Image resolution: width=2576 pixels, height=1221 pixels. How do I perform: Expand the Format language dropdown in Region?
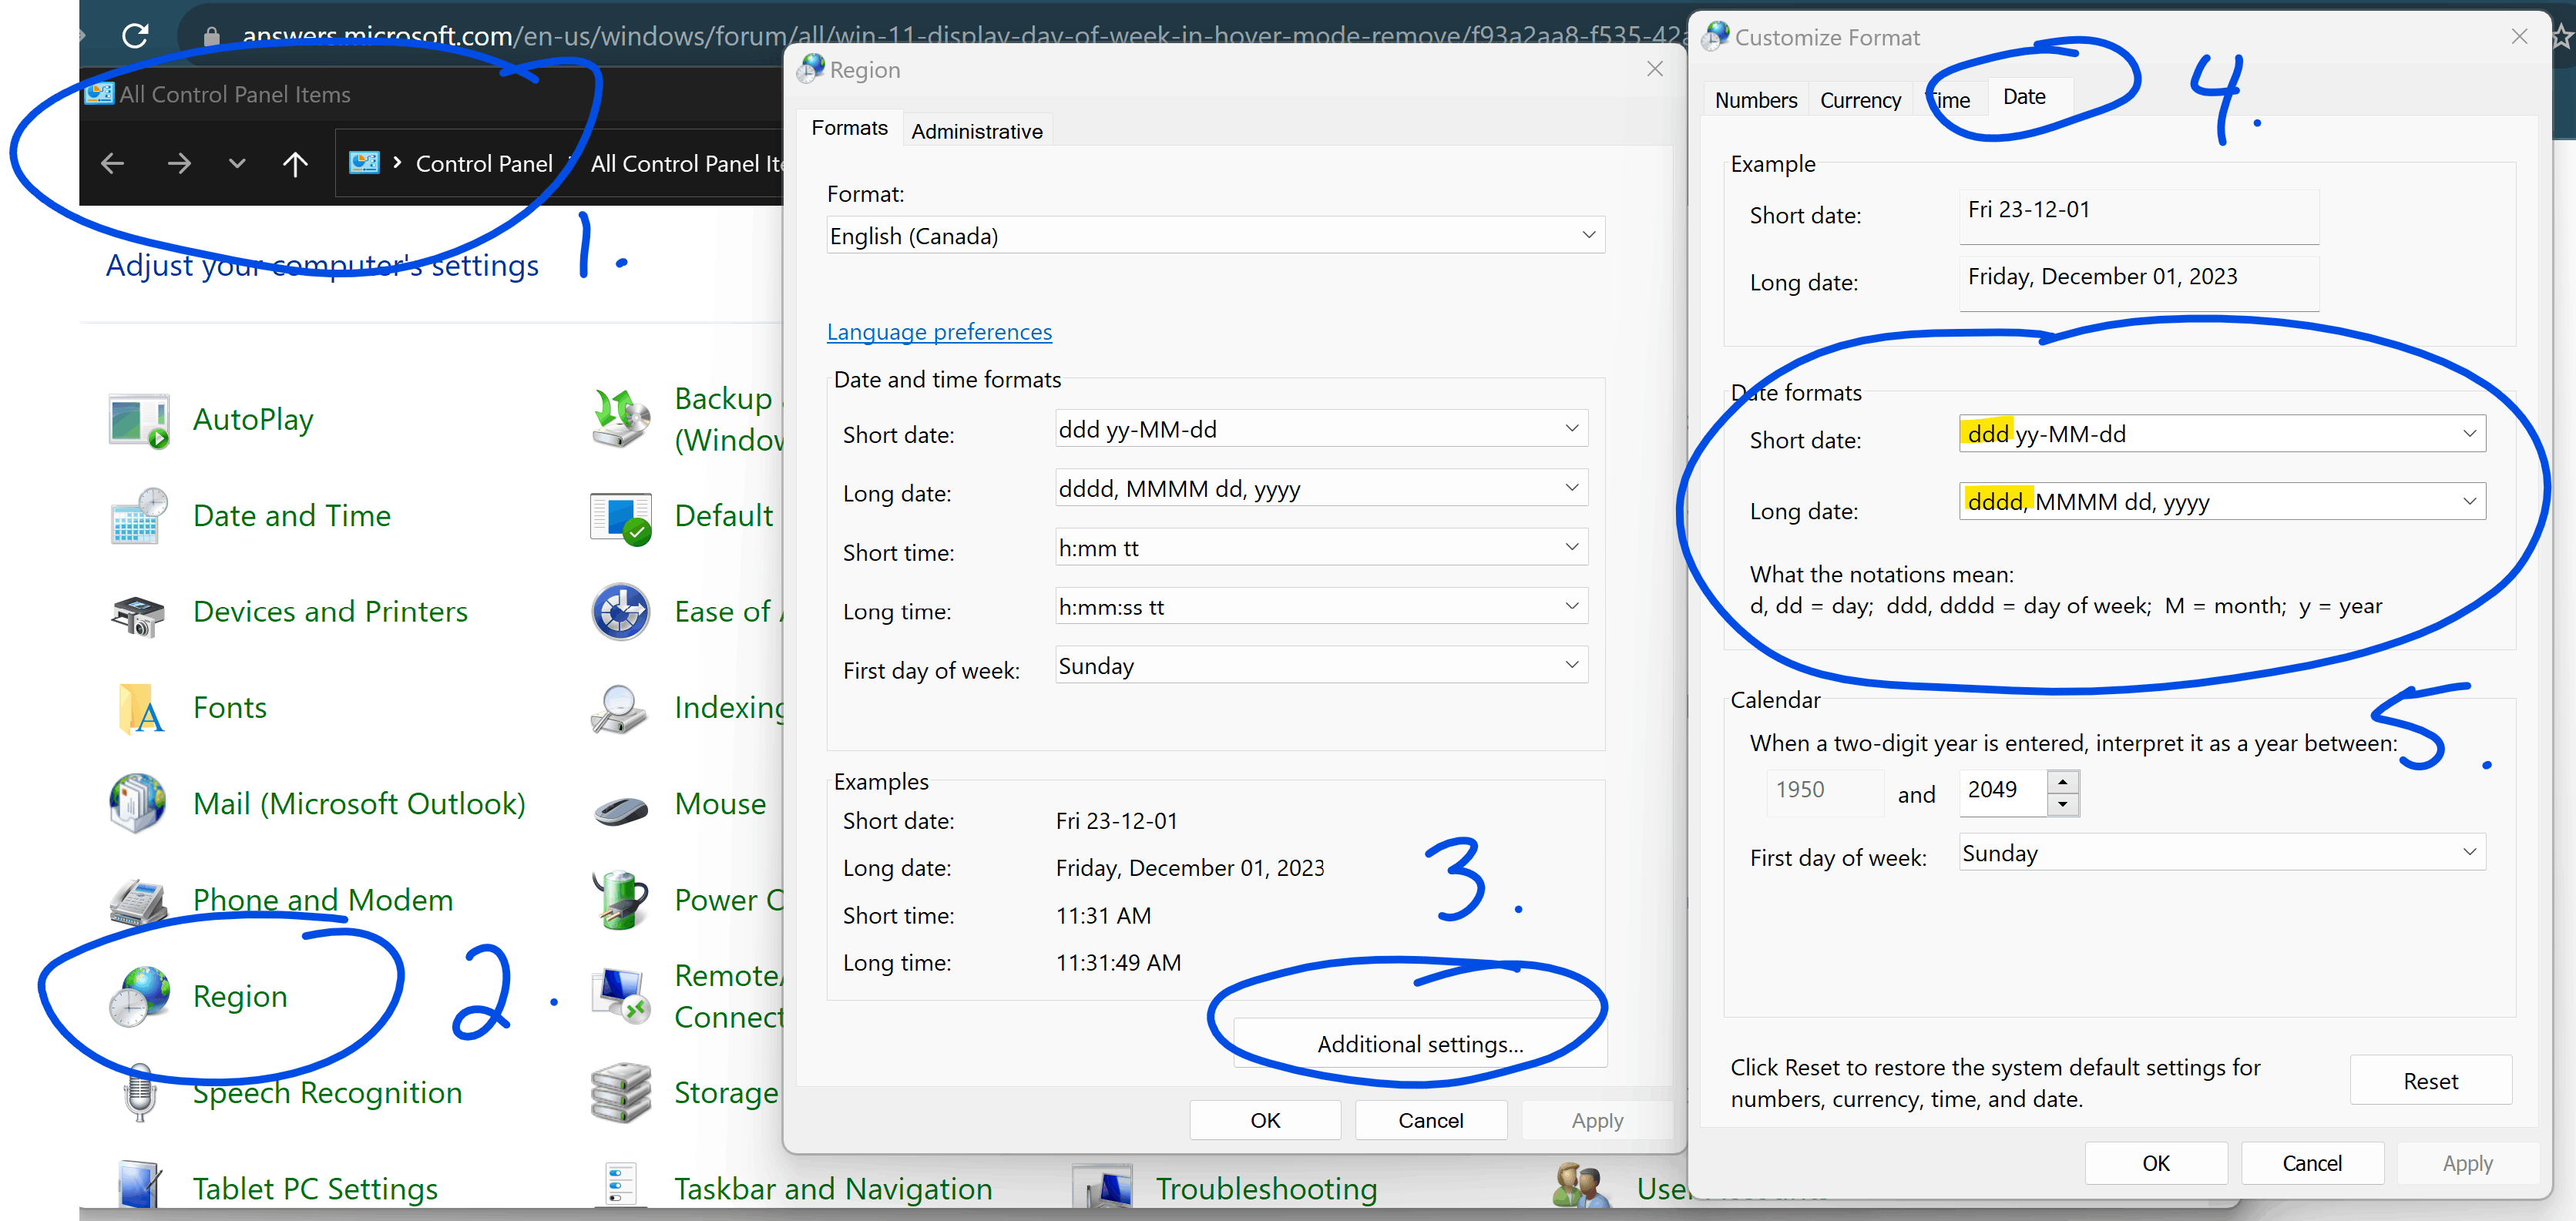(x=1589, y=235)
